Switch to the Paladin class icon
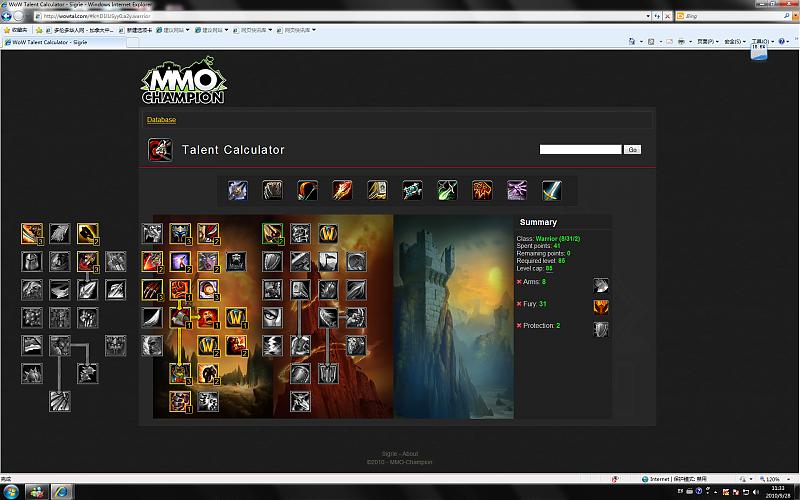Viewport: 800px width, 500px height. pyautogui.click(x=377, y=190)
